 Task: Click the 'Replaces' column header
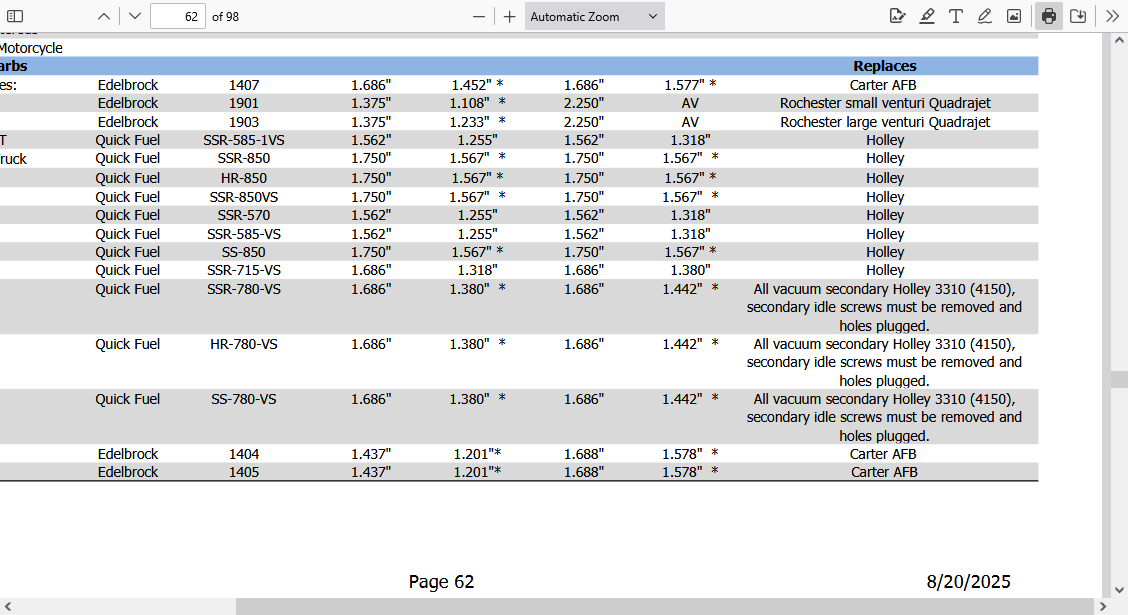[884, 66]
